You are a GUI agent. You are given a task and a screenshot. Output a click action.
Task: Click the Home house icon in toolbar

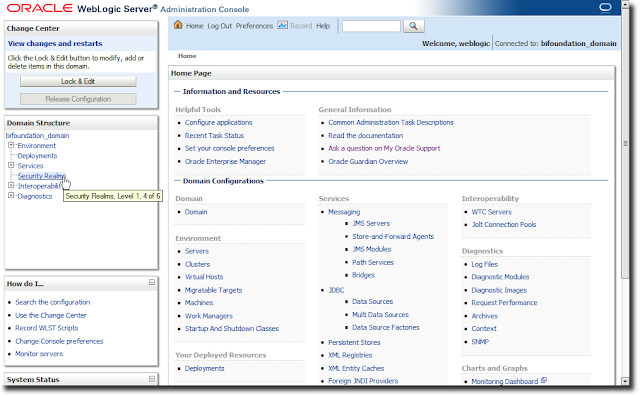tap(178, 25)
